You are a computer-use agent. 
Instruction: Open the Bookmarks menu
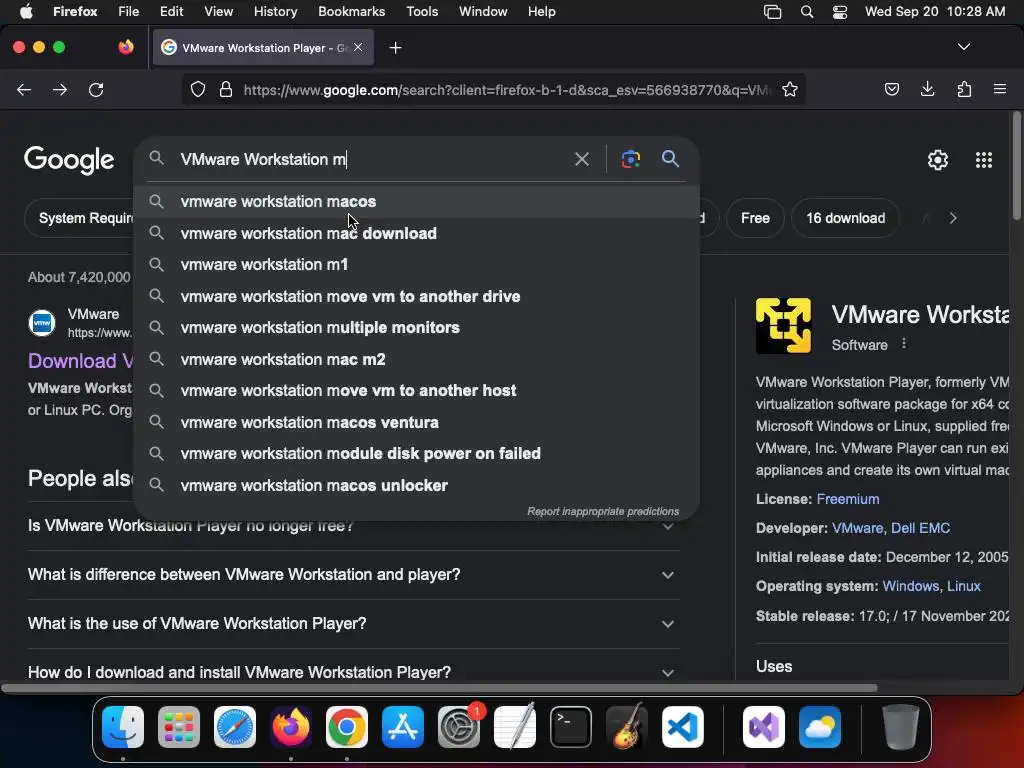[351, 11]
